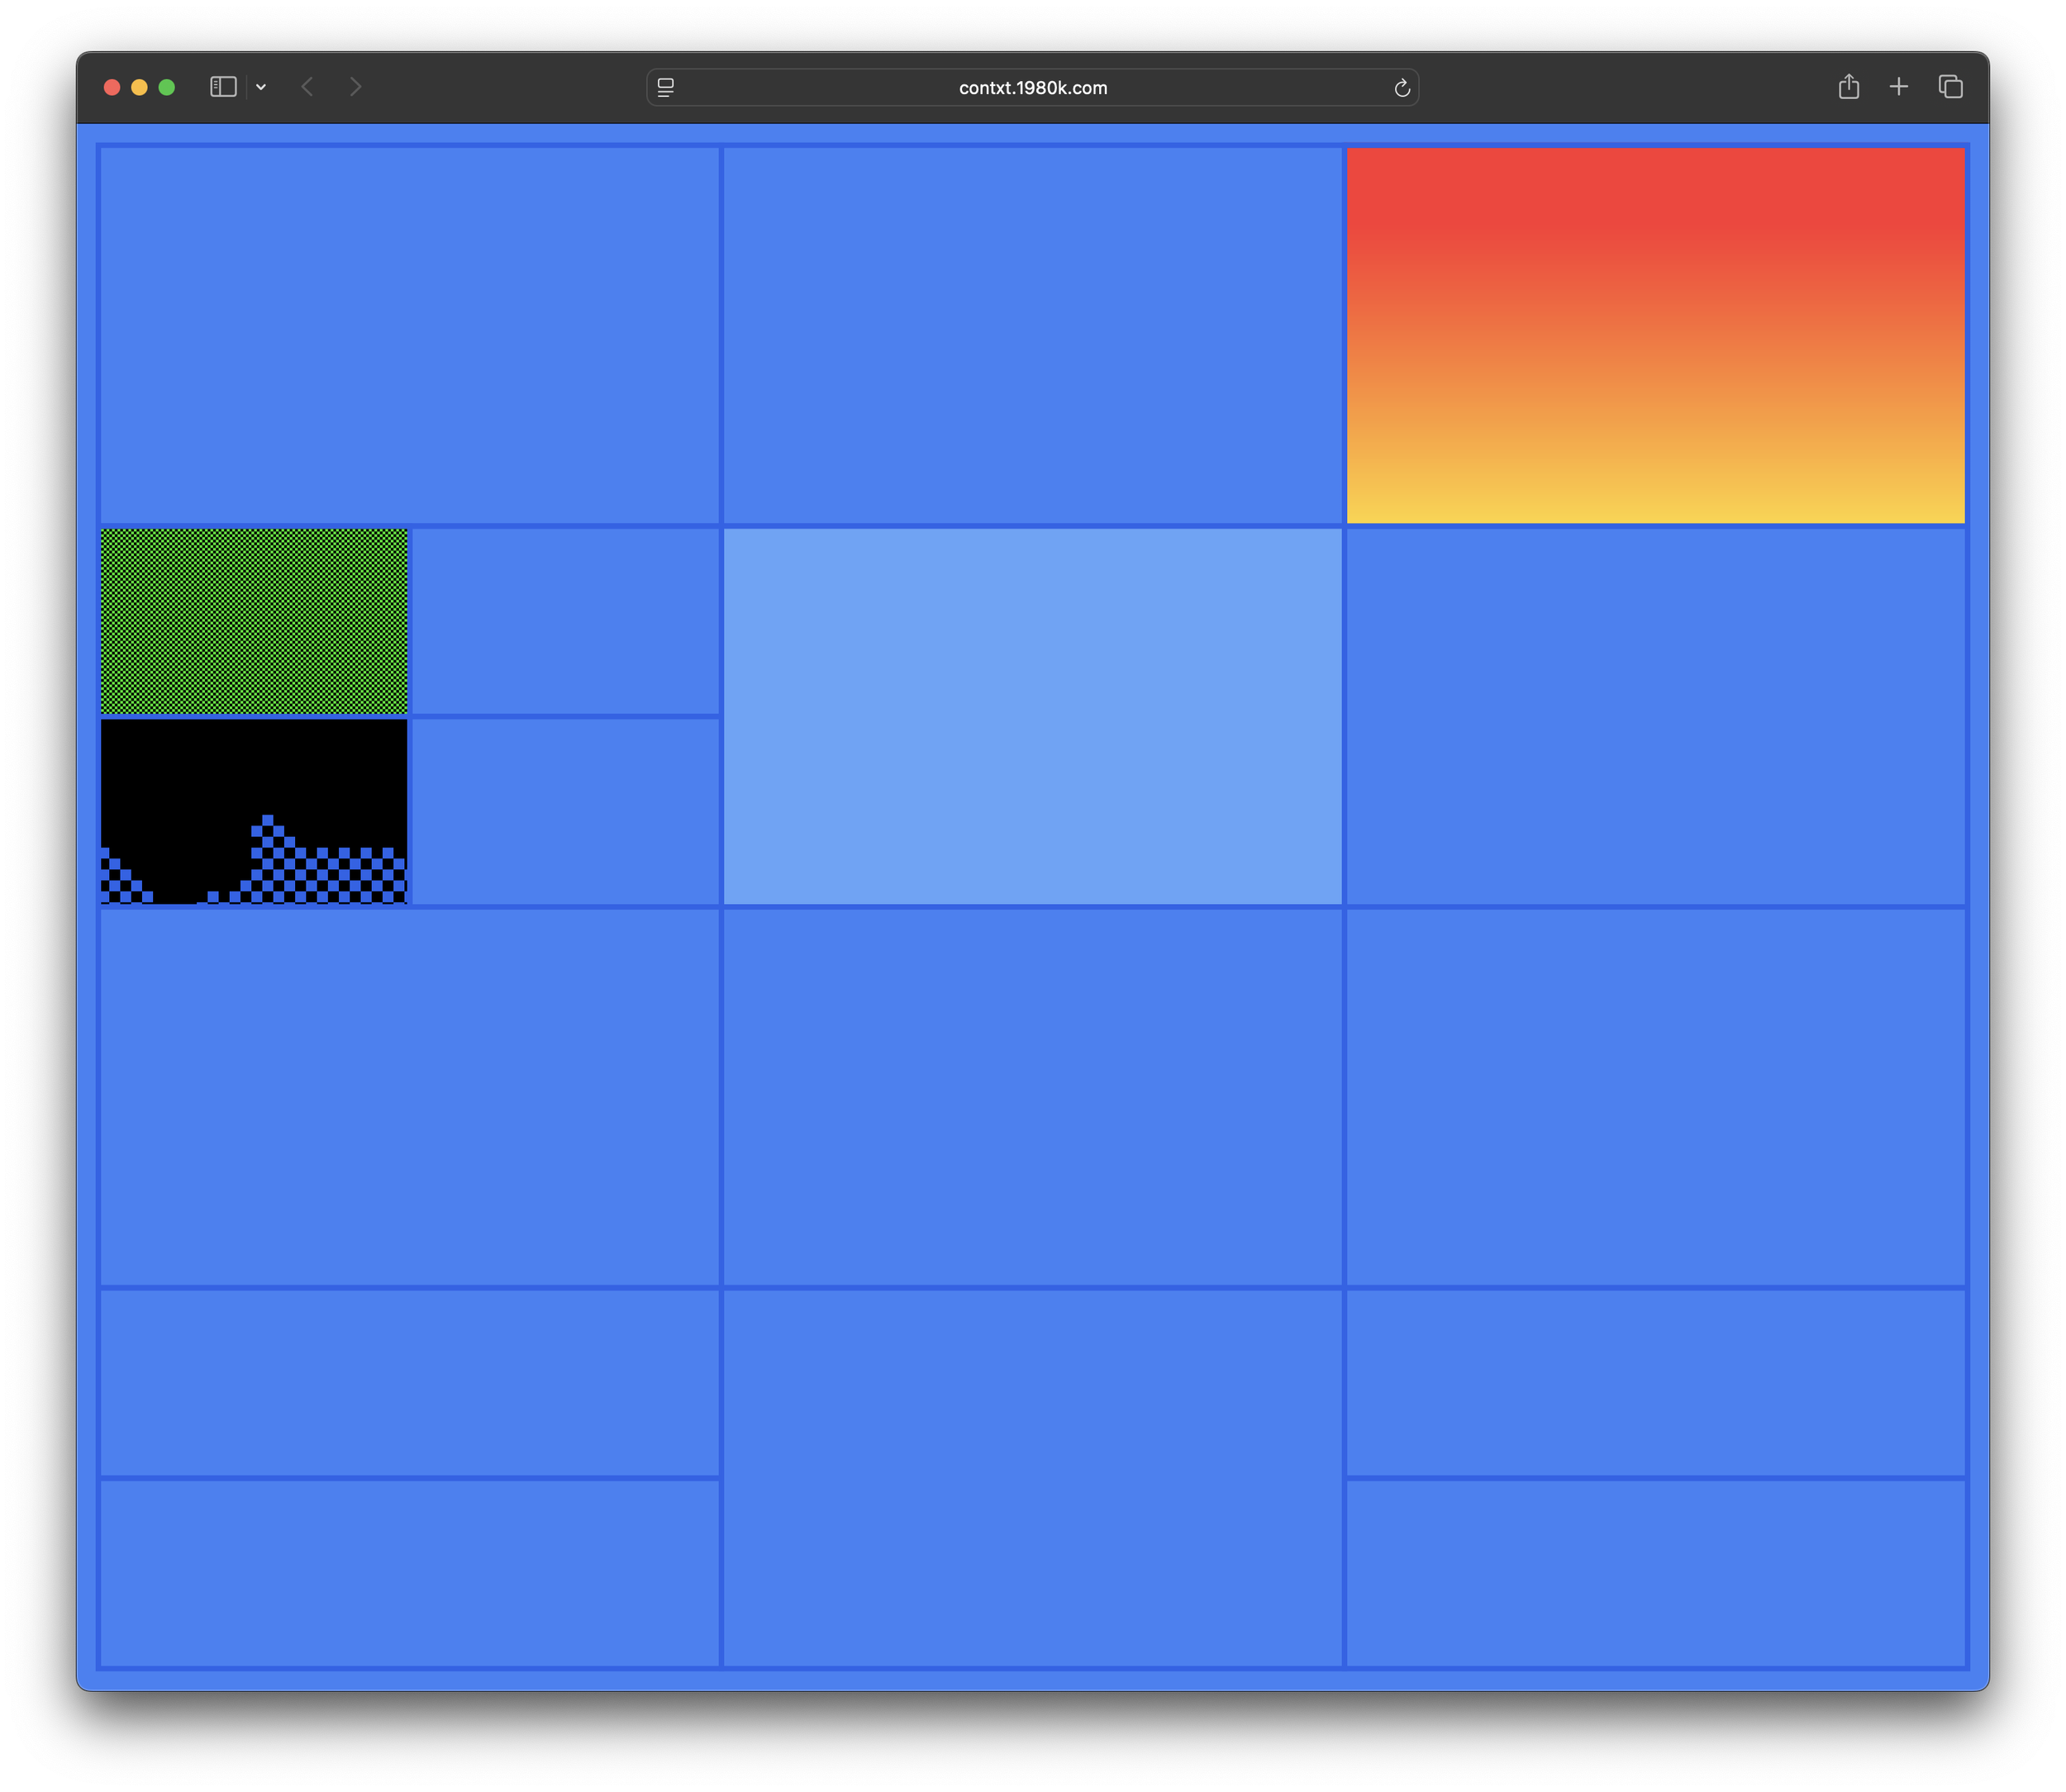2066x1792 pixels.
Task: Select the green dithered pattern tile
Action: tap(254, 621)
